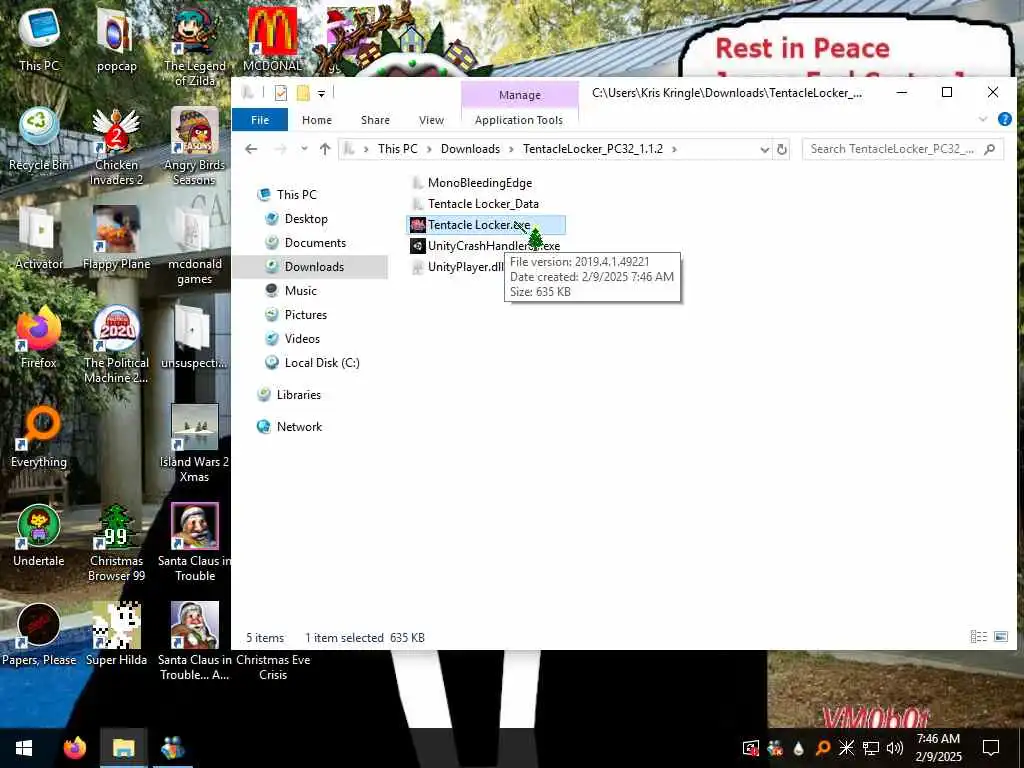1024x768 pixels.
Task: Click New folder quick access icon
Action: click(303, 93)
